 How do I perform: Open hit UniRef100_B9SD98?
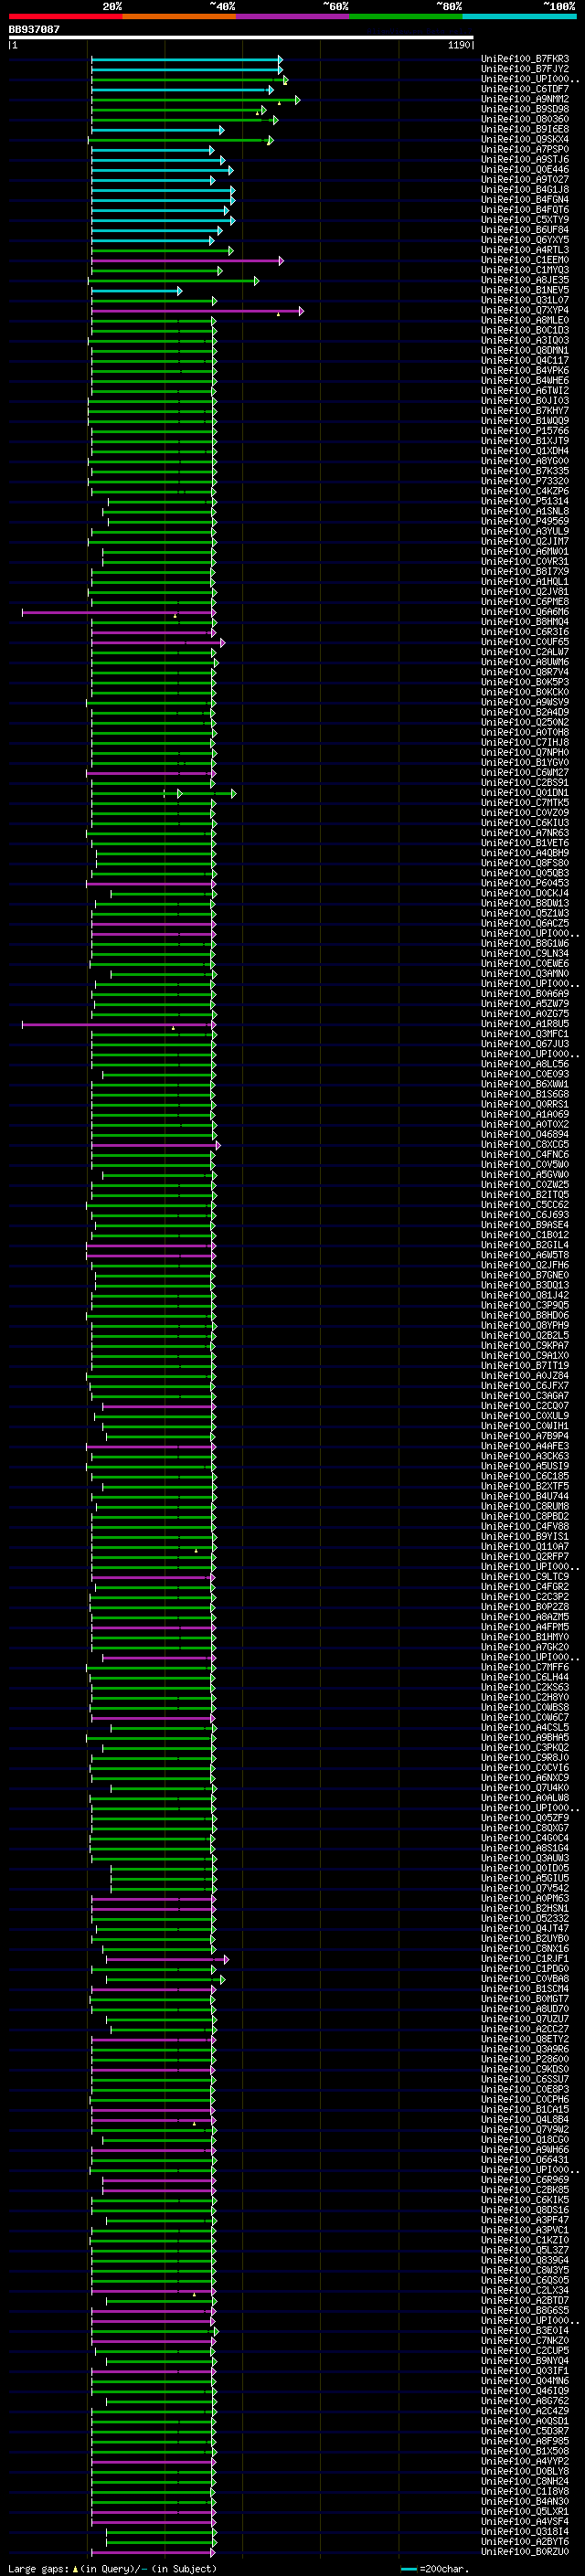[525, 109]
